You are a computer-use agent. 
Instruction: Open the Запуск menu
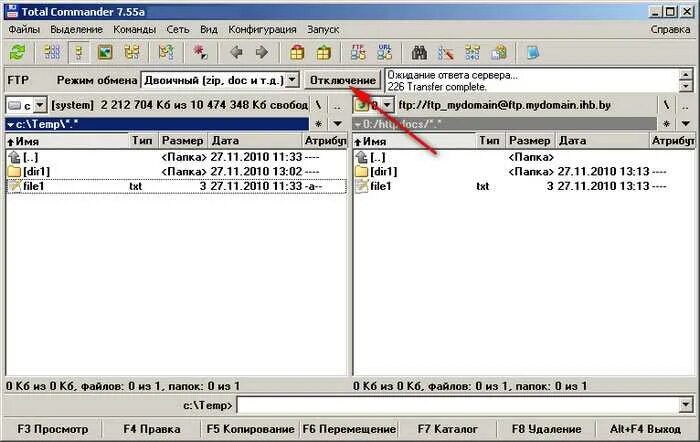[x=323, y=29]
